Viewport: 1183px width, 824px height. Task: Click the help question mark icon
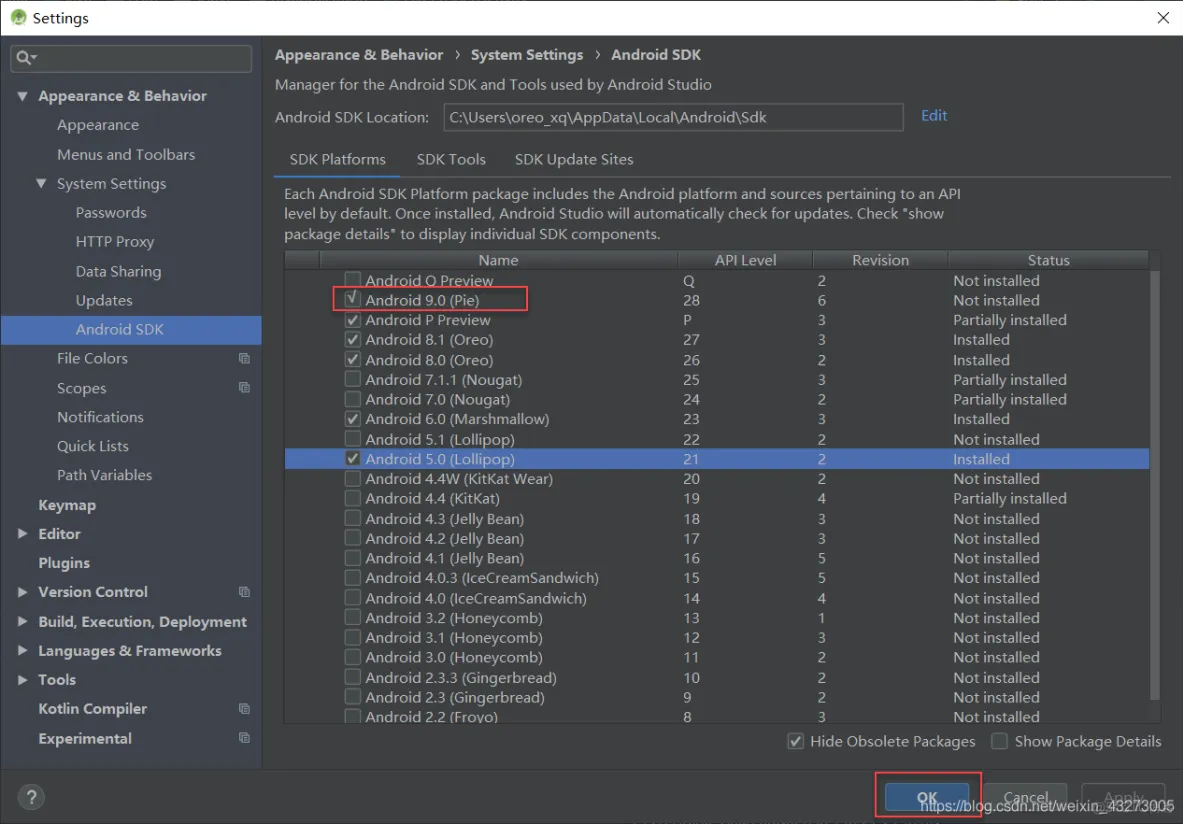31,797
